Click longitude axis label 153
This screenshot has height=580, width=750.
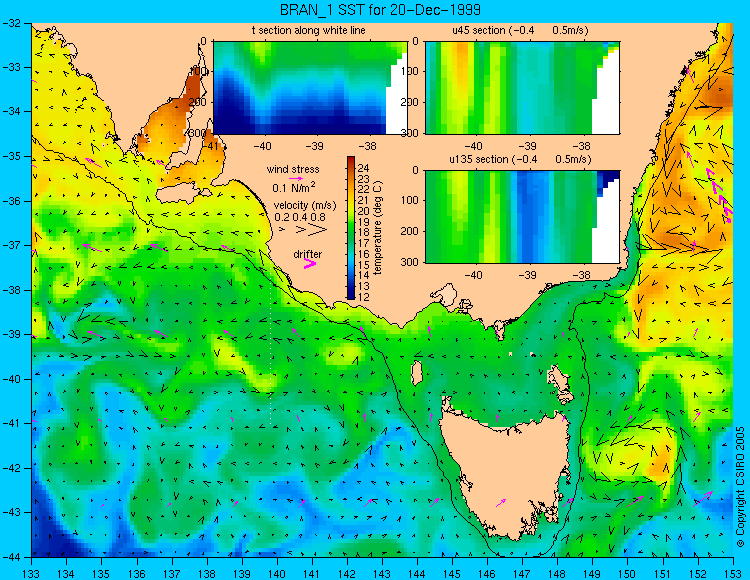[x=733, y=574]
